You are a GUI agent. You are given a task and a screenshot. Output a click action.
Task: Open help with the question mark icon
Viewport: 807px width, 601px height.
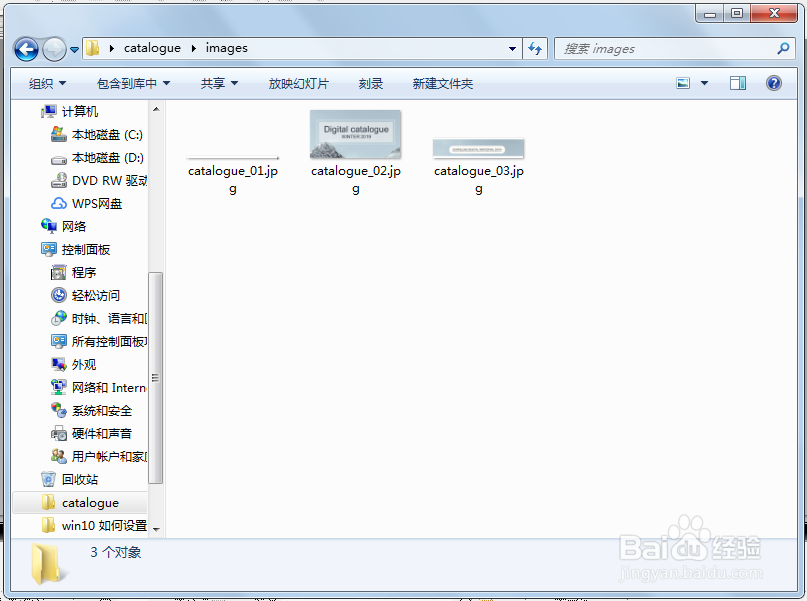click(x=774, y=83)
